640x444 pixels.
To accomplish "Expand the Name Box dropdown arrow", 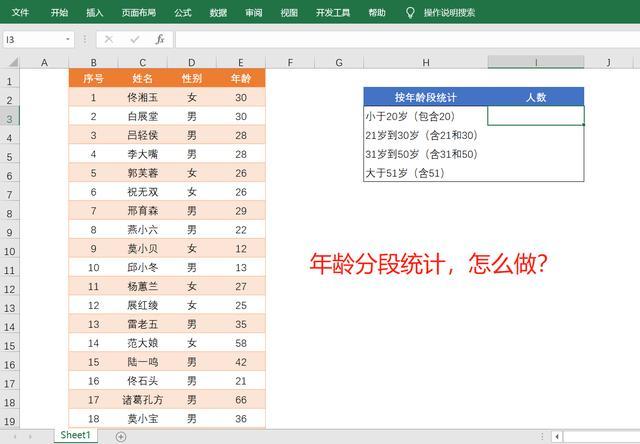I will [68, 40].
